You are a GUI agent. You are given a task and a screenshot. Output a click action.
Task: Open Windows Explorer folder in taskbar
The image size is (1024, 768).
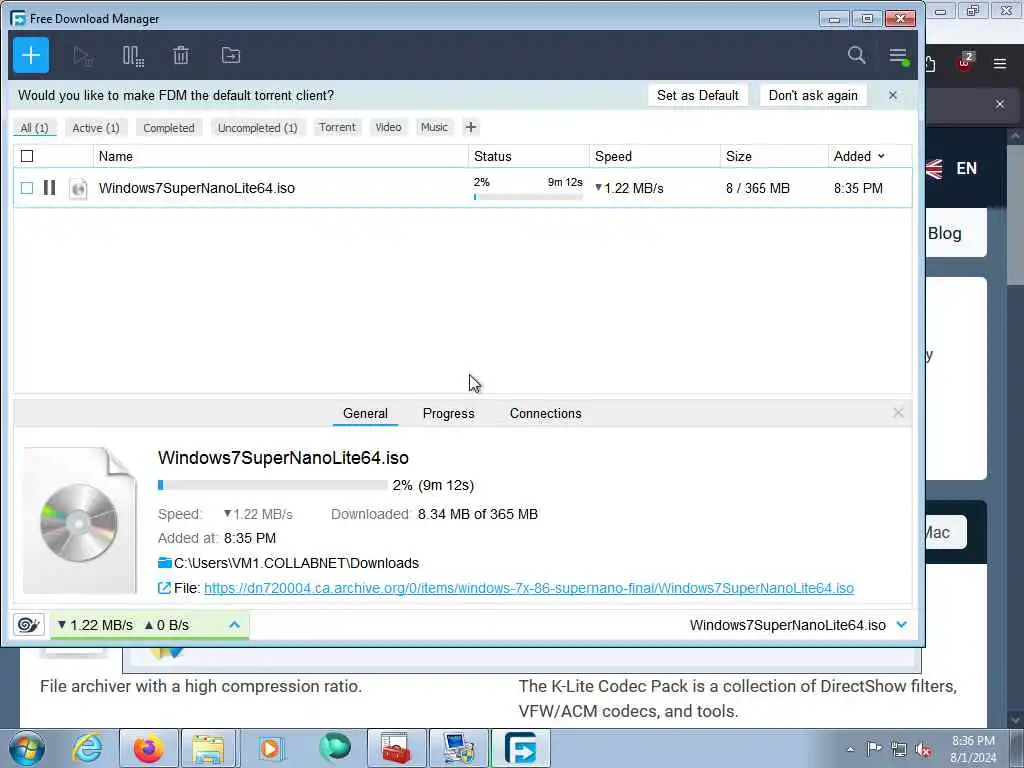[208, 748]
